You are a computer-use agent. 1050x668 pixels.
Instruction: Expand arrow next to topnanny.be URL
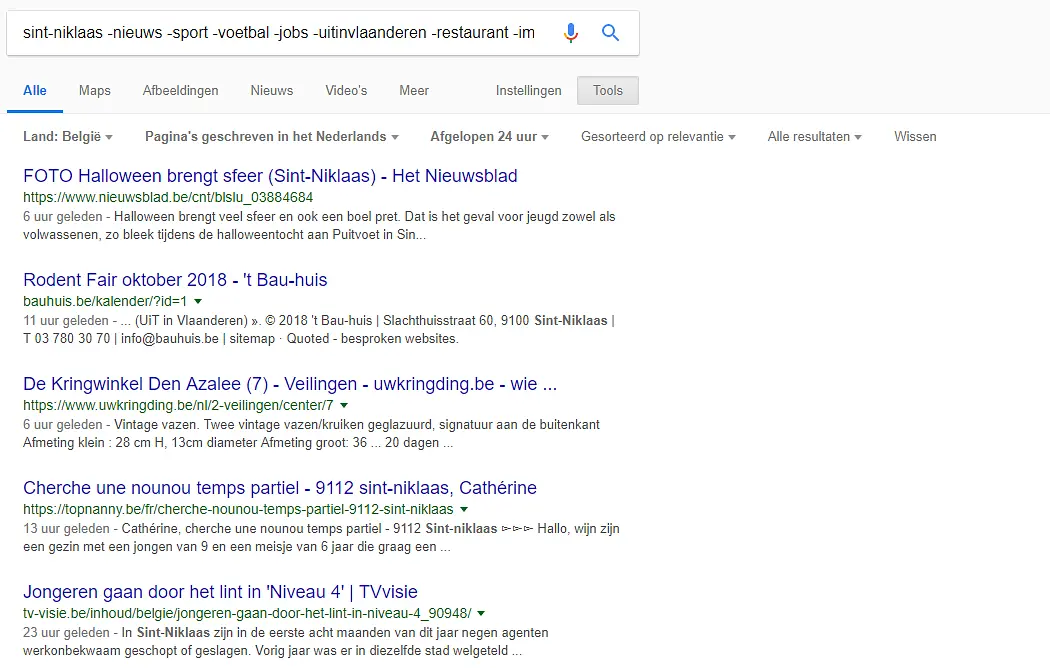click(x=464, y=509)
